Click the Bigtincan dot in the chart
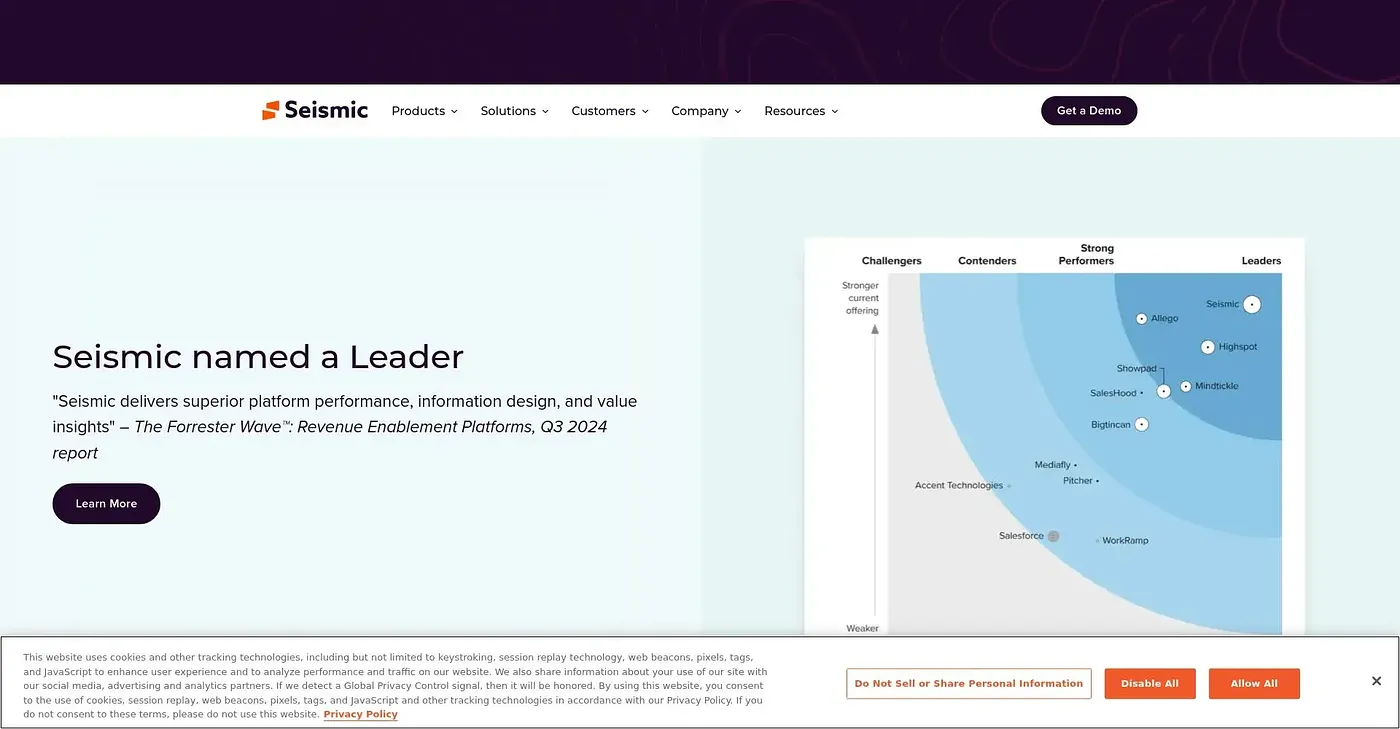Screen dimensions: 1400x729 (x=1142, y=424)
